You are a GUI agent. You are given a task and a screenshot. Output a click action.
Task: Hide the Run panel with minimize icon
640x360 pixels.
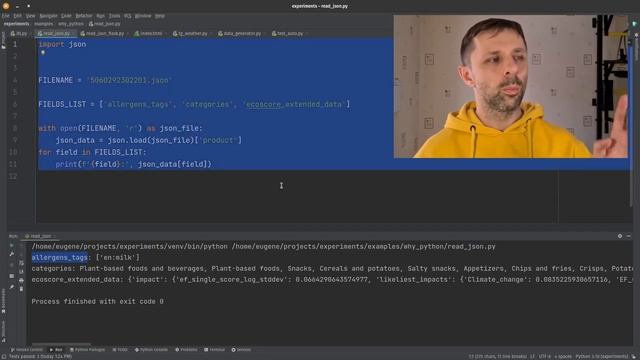tap(629, 236)
